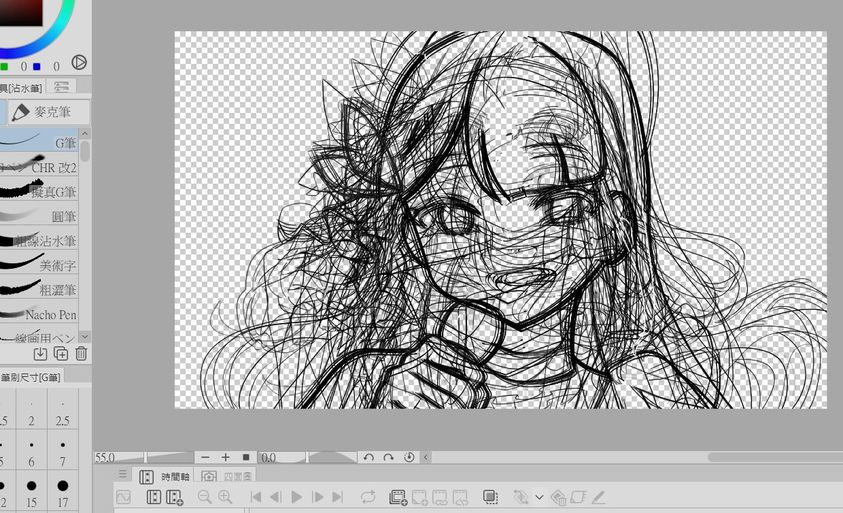Viewport: 843px width, 513px height.
Task: Open the timeline panel menu icon
Action: (x=123, y=474)
